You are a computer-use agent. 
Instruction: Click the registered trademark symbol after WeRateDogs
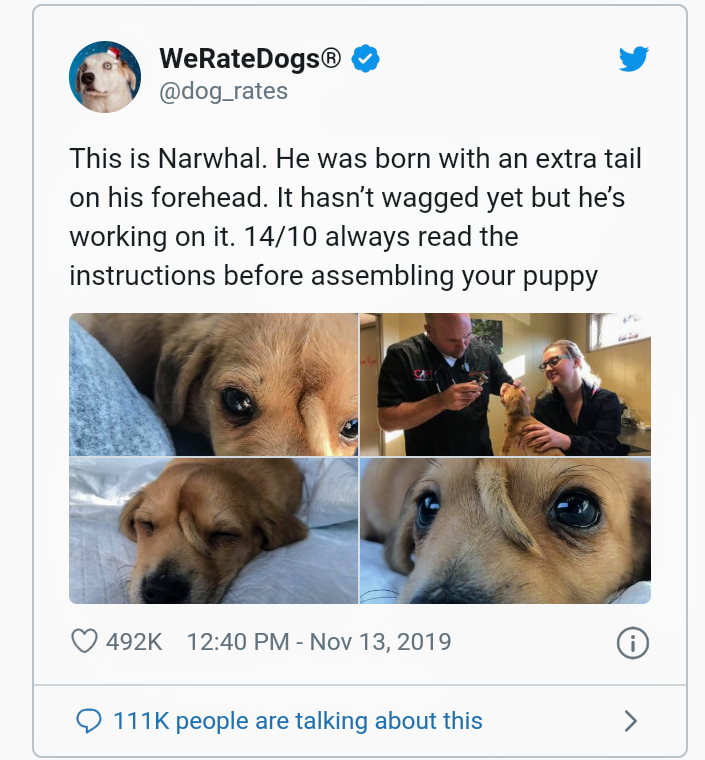(333, 58)
